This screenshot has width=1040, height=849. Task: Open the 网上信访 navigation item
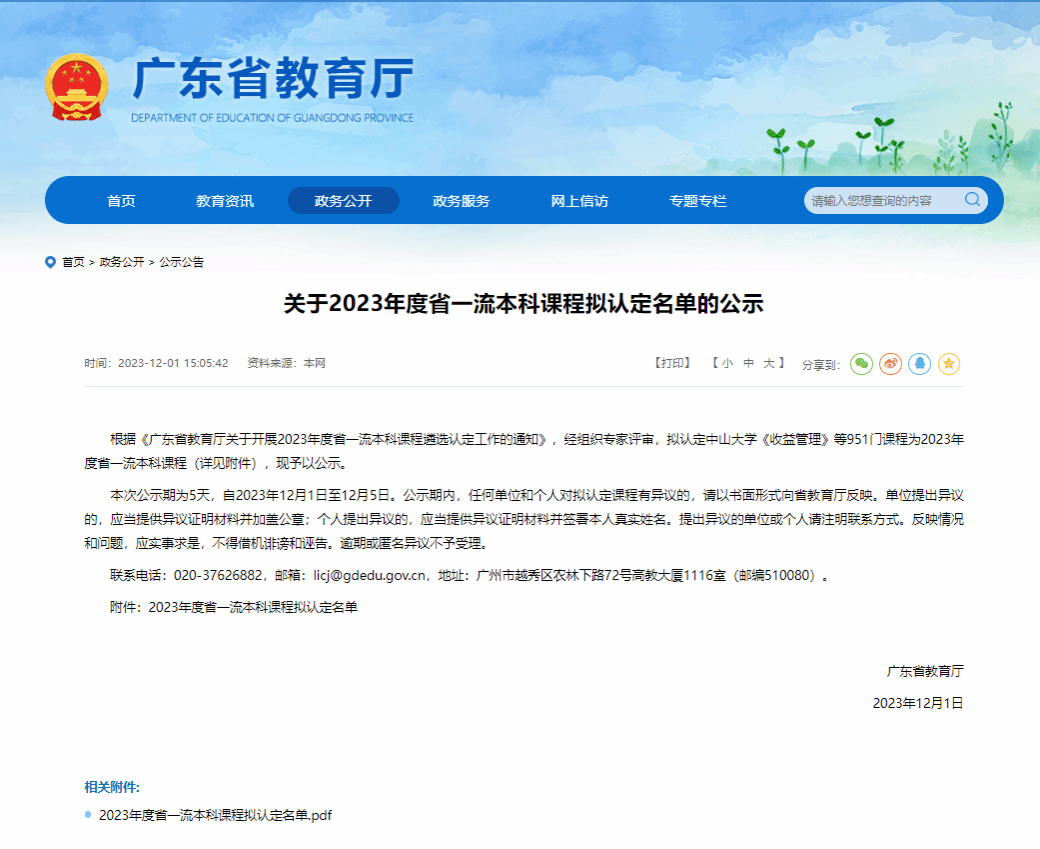(x=579, y=201)
